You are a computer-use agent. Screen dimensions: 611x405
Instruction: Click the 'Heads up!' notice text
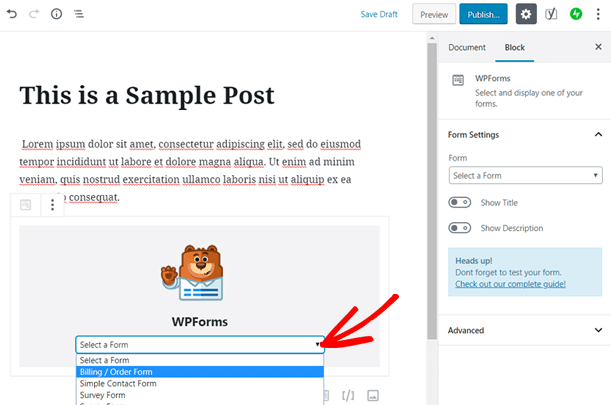pos(473,260)
